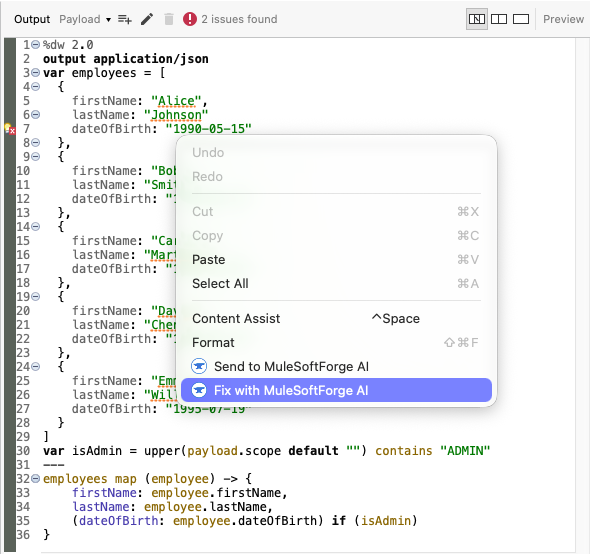Click the add mapping target icon

[x=124, y=19]
